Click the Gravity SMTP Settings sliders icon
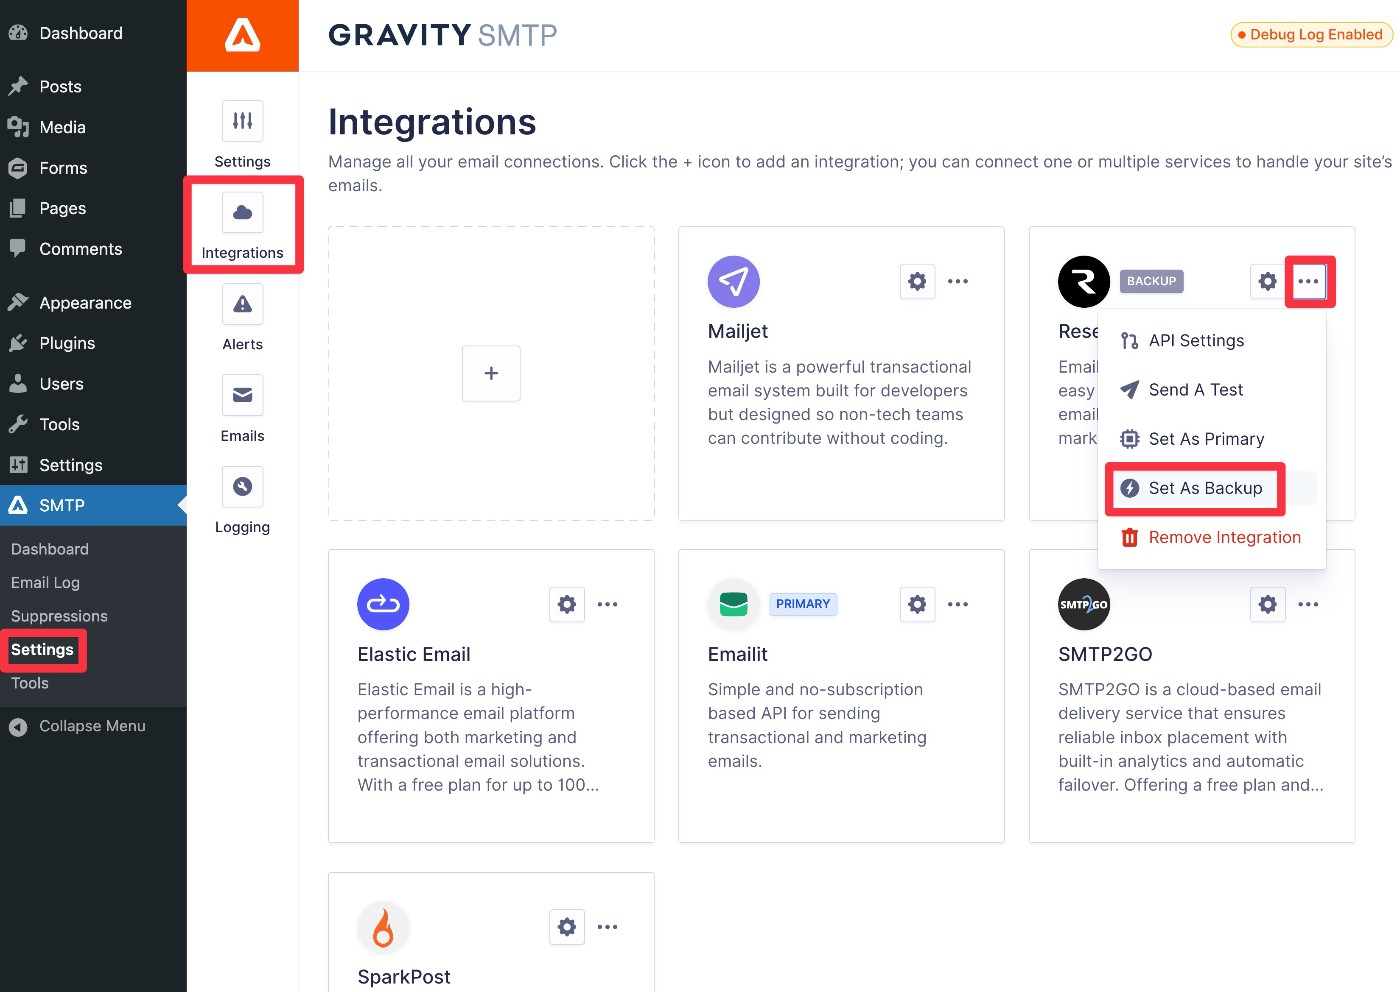The image size is (1400, 992). 242,122
